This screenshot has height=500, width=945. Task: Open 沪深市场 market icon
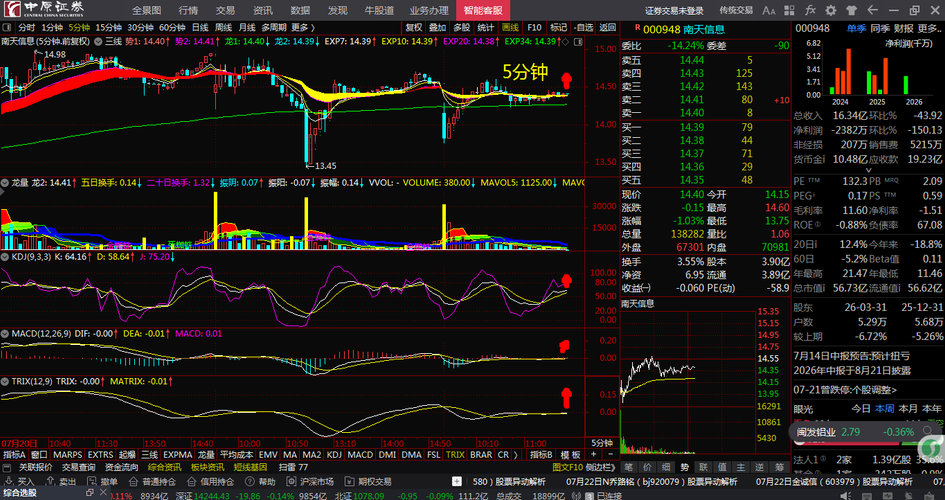291,481
